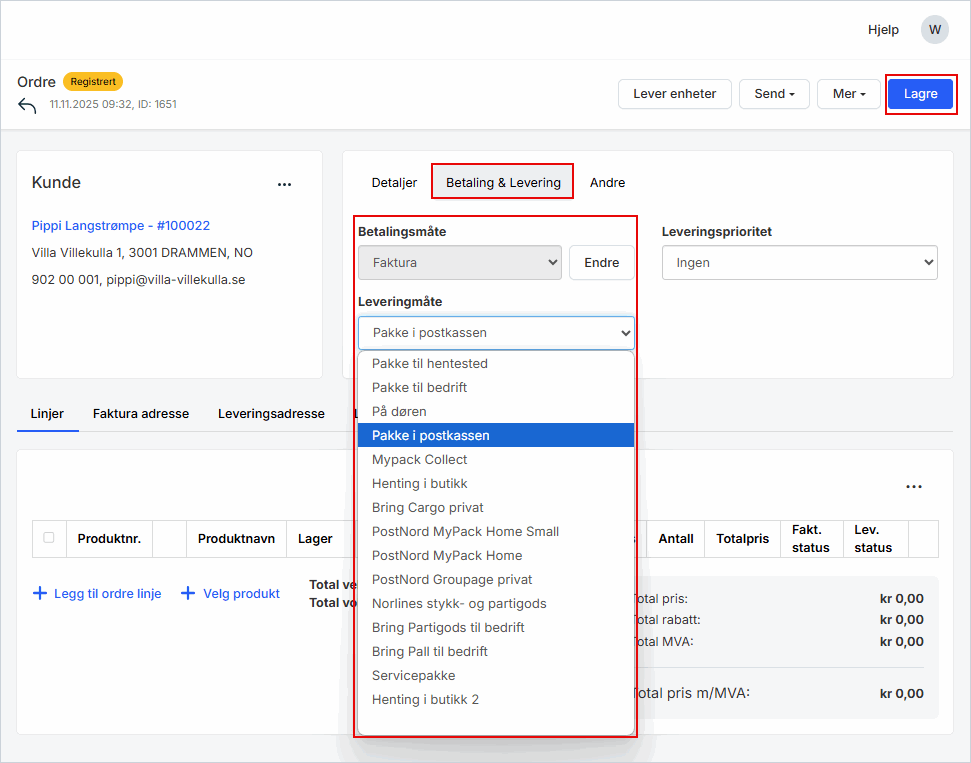This screenshot has height=763, width=971.
Task: Expand the Leveringsprioritet dropdown
Action: (799, 263)
